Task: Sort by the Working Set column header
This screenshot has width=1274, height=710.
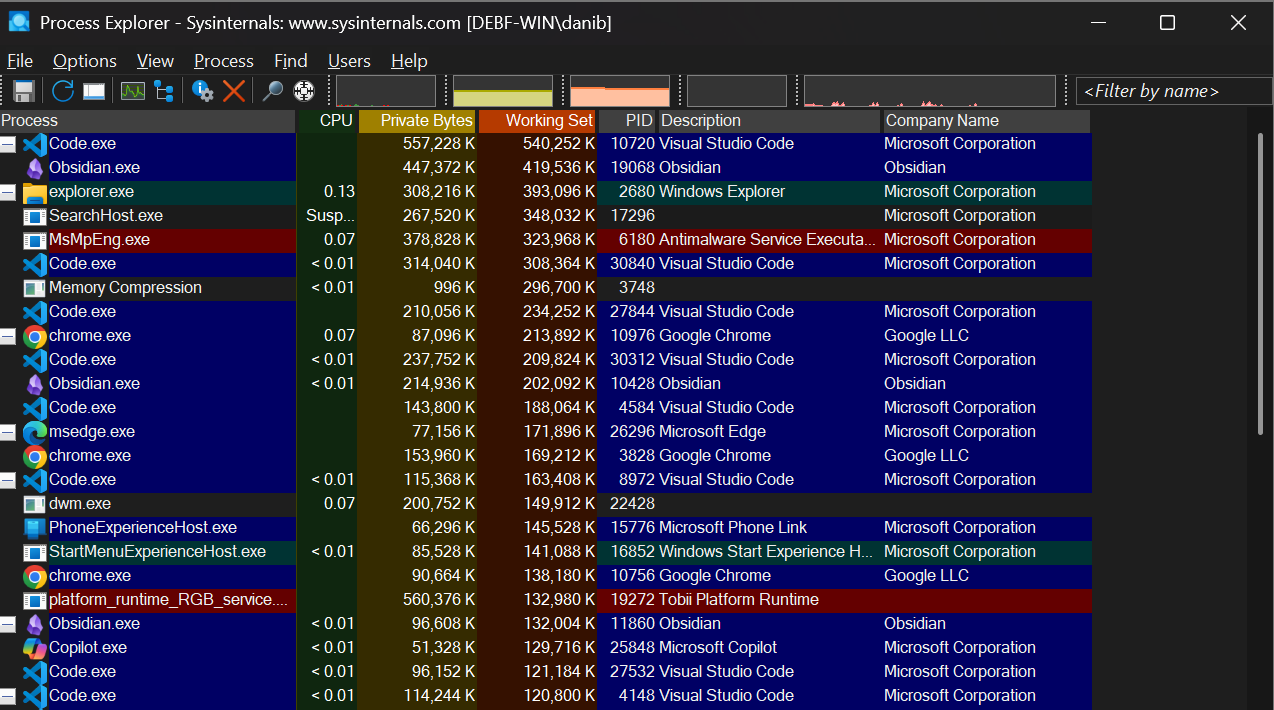Action: (537, 121)
